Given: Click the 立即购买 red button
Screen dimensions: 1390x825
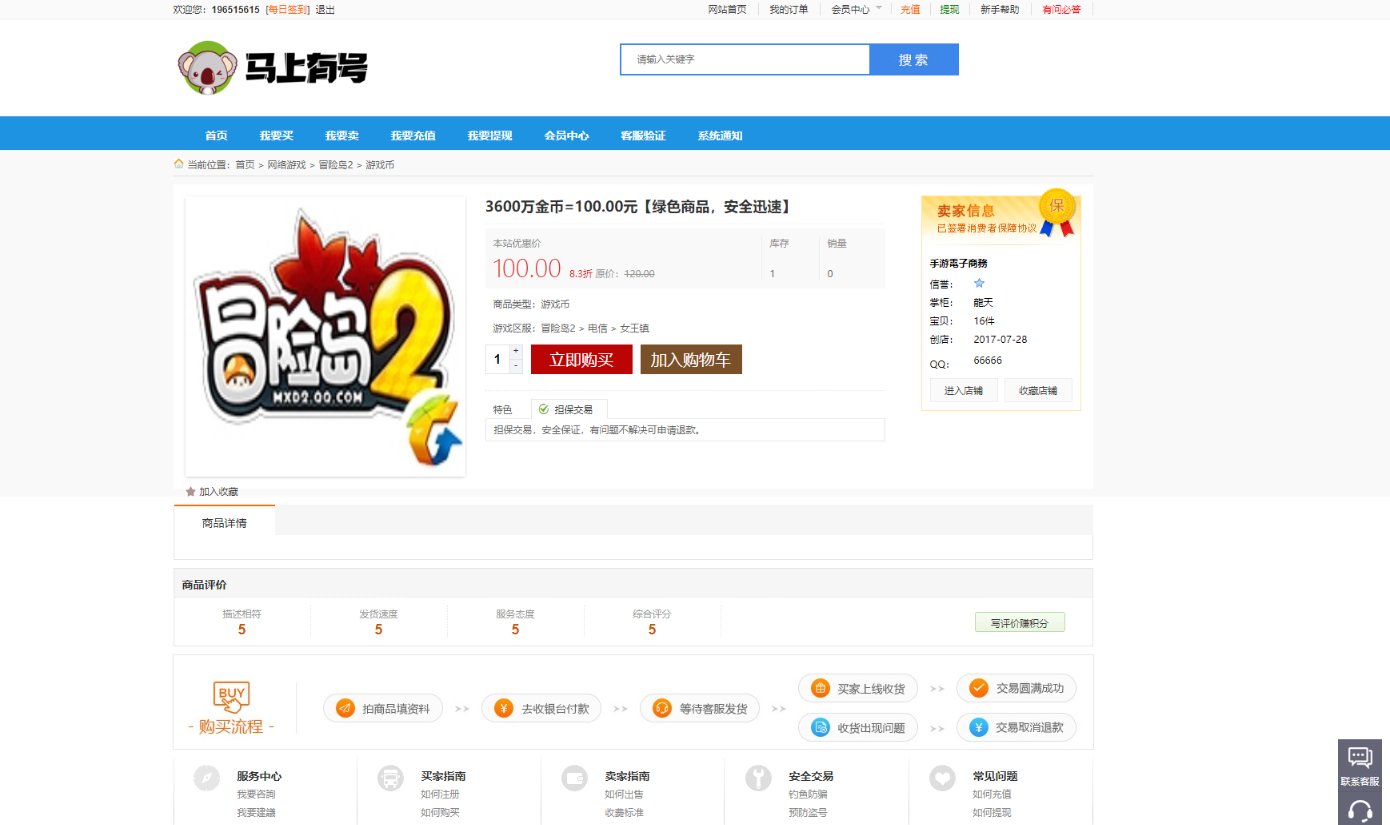Looking at the screenshot, I should (582, 359).
